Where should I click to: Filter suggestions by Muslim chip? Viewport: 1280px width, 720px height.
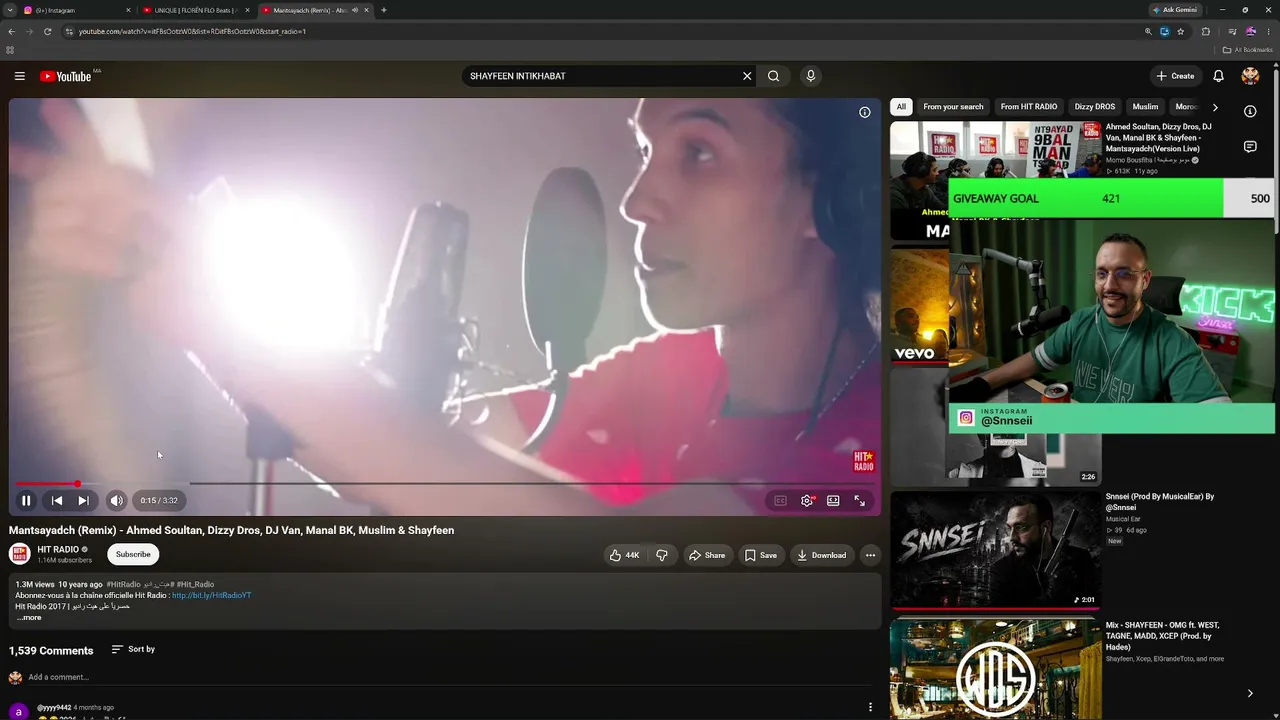tap(1145, 107)
